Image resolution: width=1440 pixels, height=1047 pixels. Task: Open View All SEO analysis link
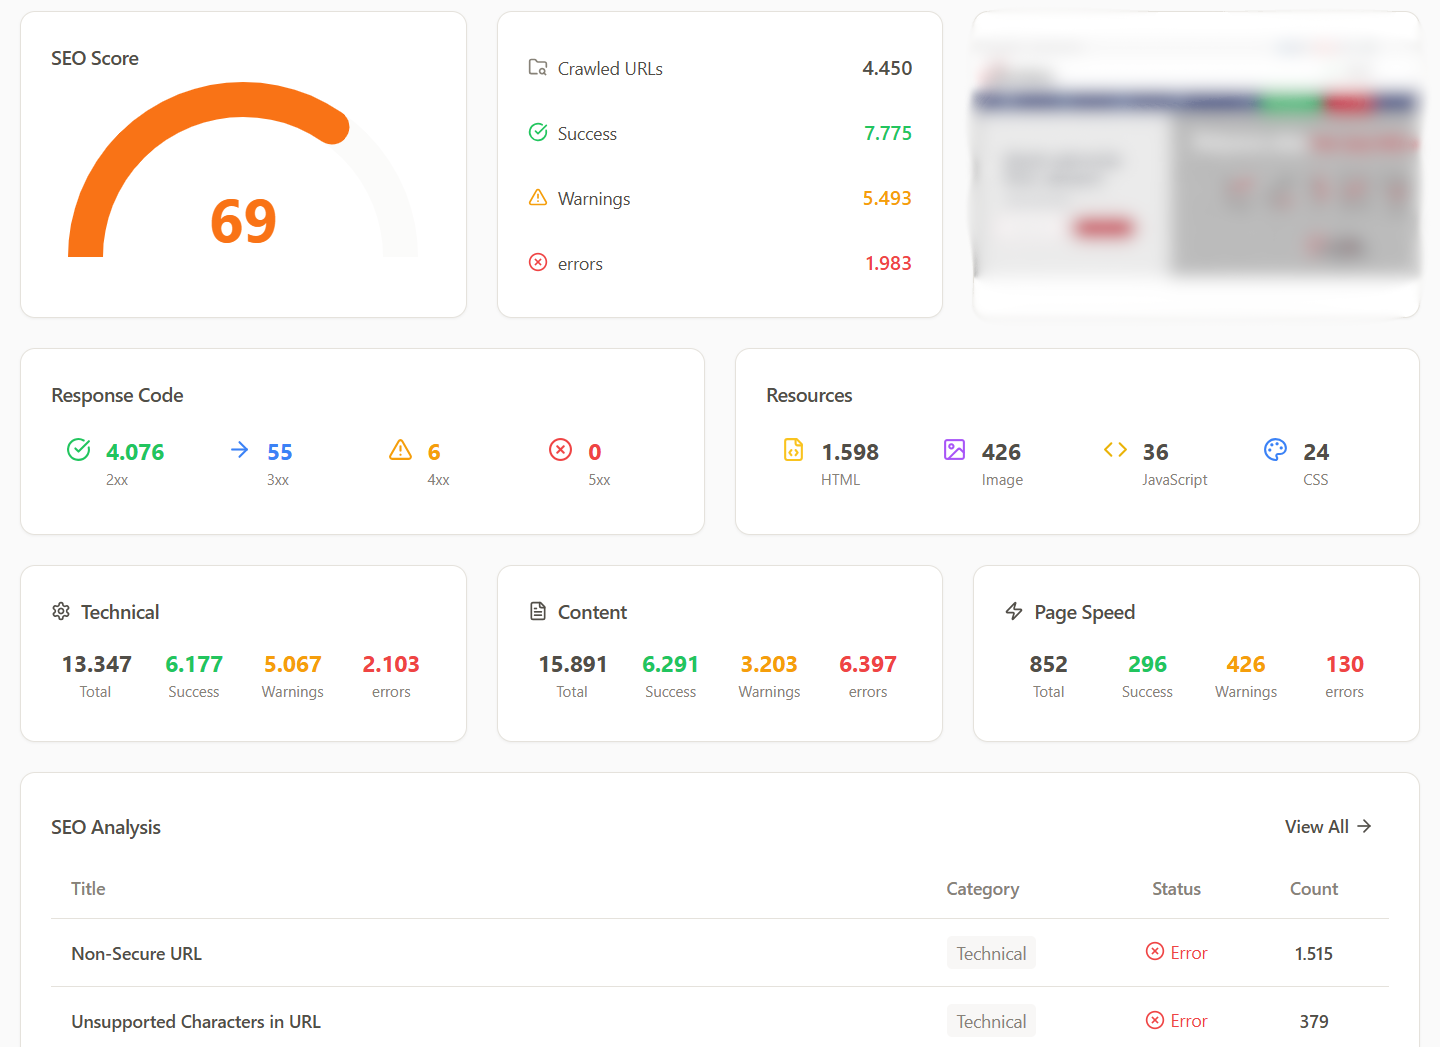point(1327,827)
